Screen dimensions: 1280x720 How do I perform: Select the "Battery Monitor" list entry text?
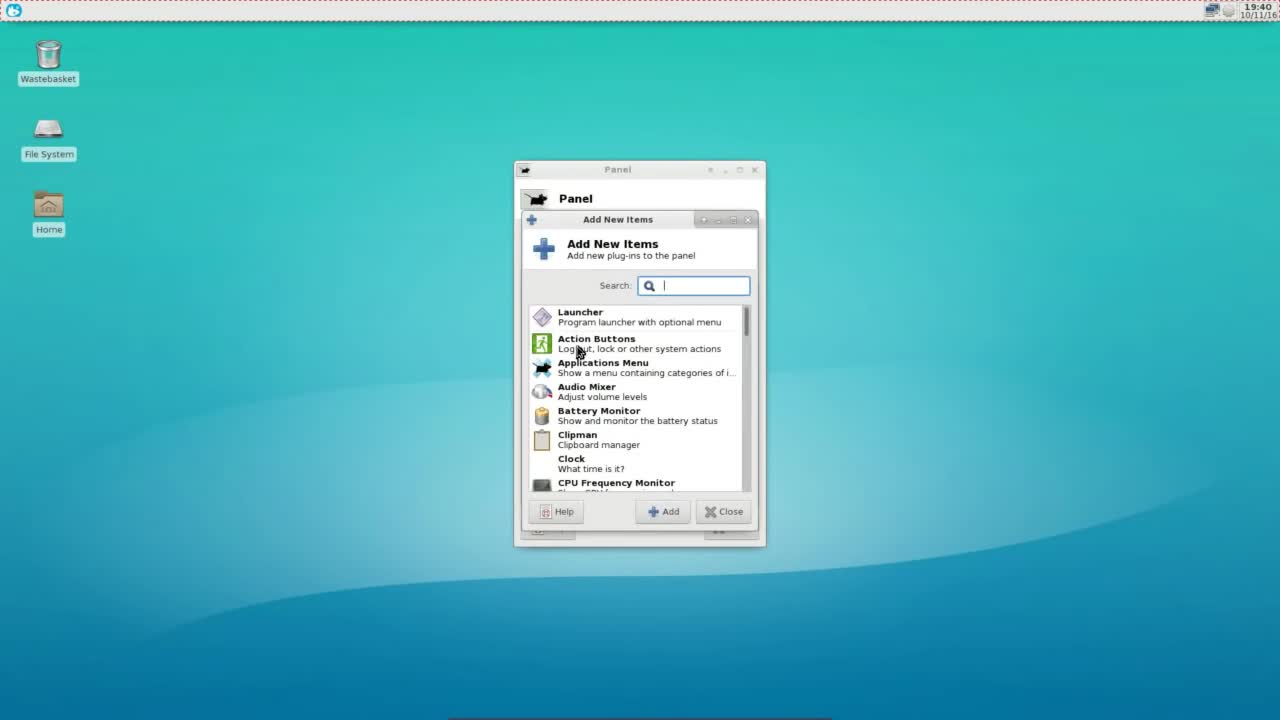(x=599, y=411)
